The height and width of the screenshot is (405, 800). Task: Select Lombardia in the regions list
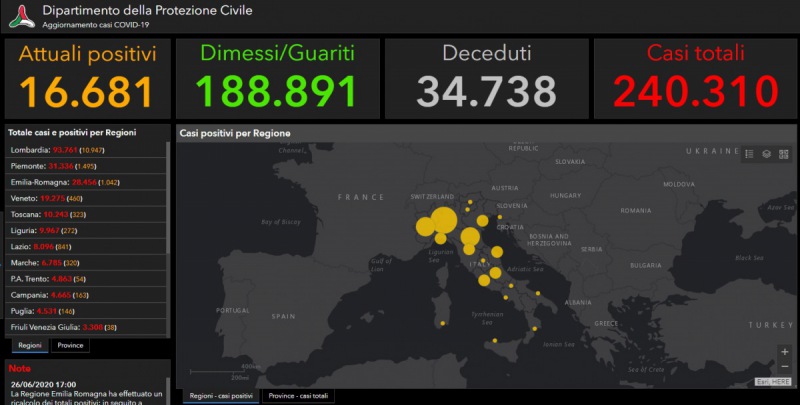pos(85,149)
